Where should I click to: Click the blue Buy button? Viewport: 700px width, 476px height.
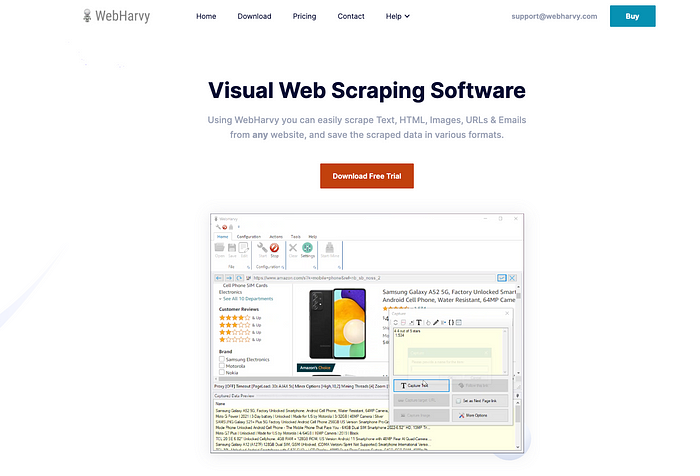click(632, 16)
